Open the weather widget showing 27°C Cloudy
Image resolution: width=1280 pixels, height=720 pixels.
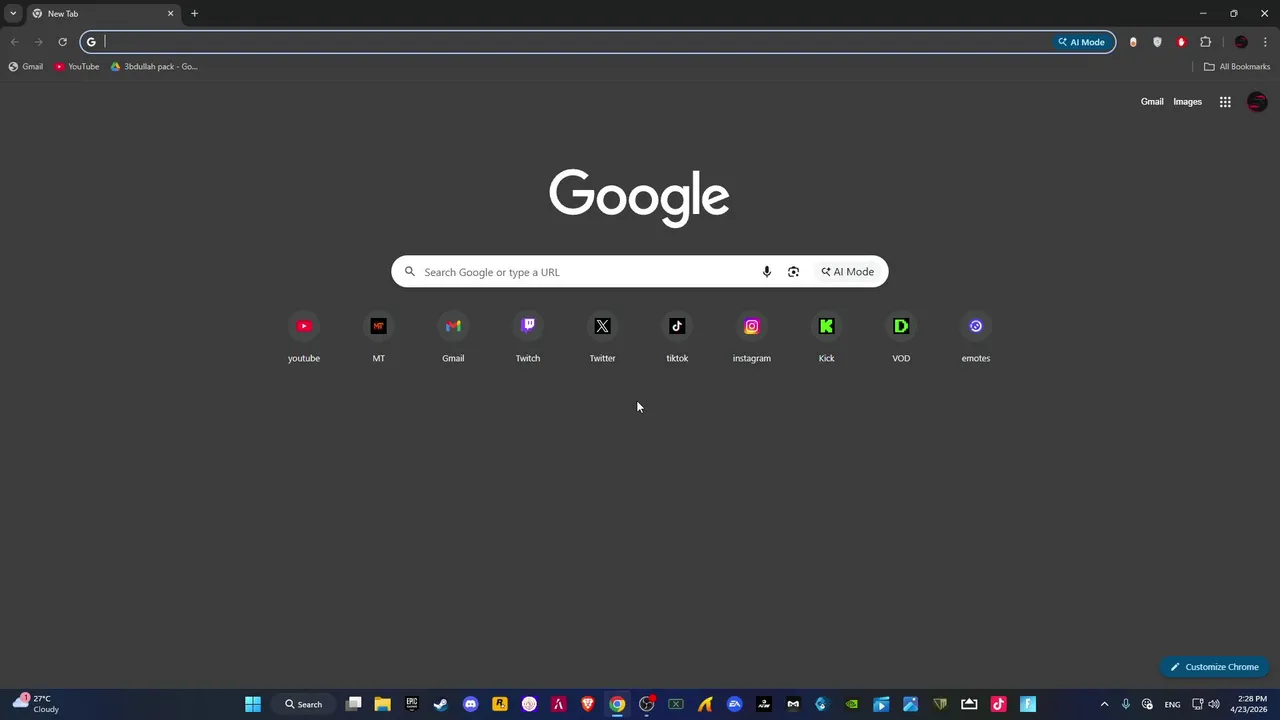pyautogui.click(x=36, y=704)
